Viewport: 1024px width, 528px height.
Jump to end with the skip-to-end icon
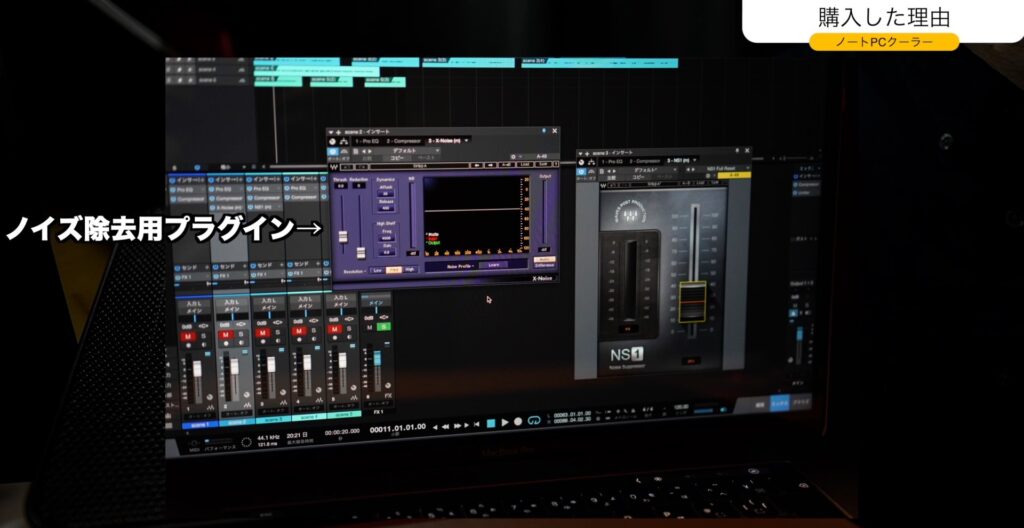coord(477,425)
